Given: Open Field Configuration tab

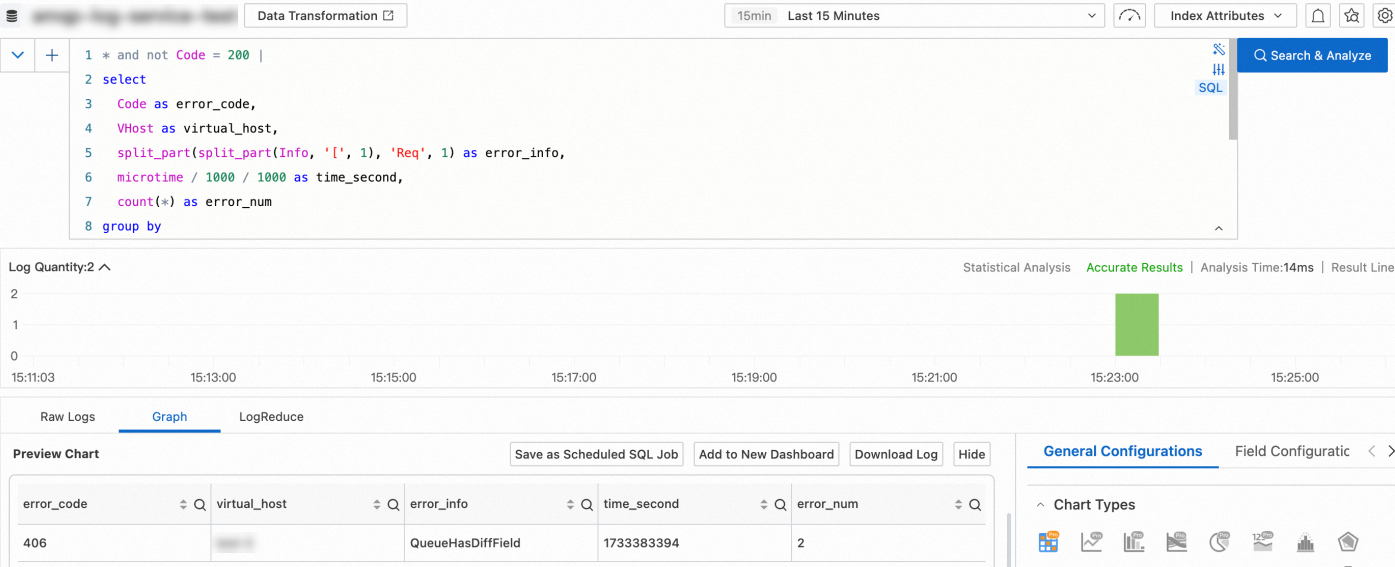Looking at the screenshot, I should point(1292,452).
